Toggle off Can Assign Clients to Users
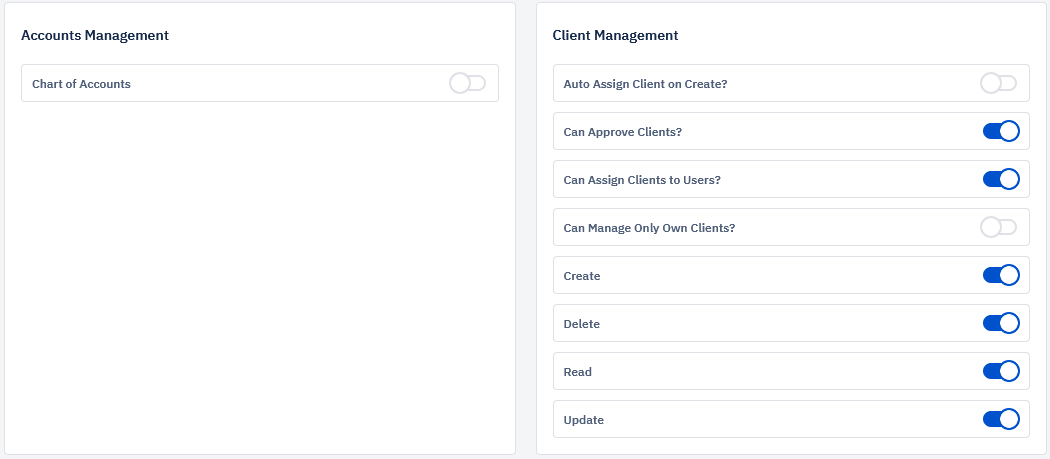Viewport: 1050px width, 459px height. pyautogui.click(x=1001, y=180)
